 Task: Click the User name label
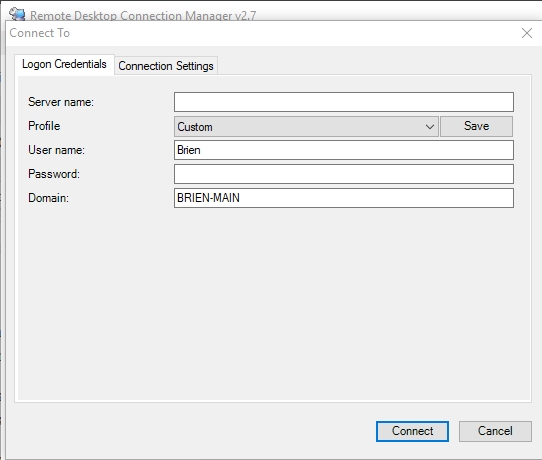(56, 150)
